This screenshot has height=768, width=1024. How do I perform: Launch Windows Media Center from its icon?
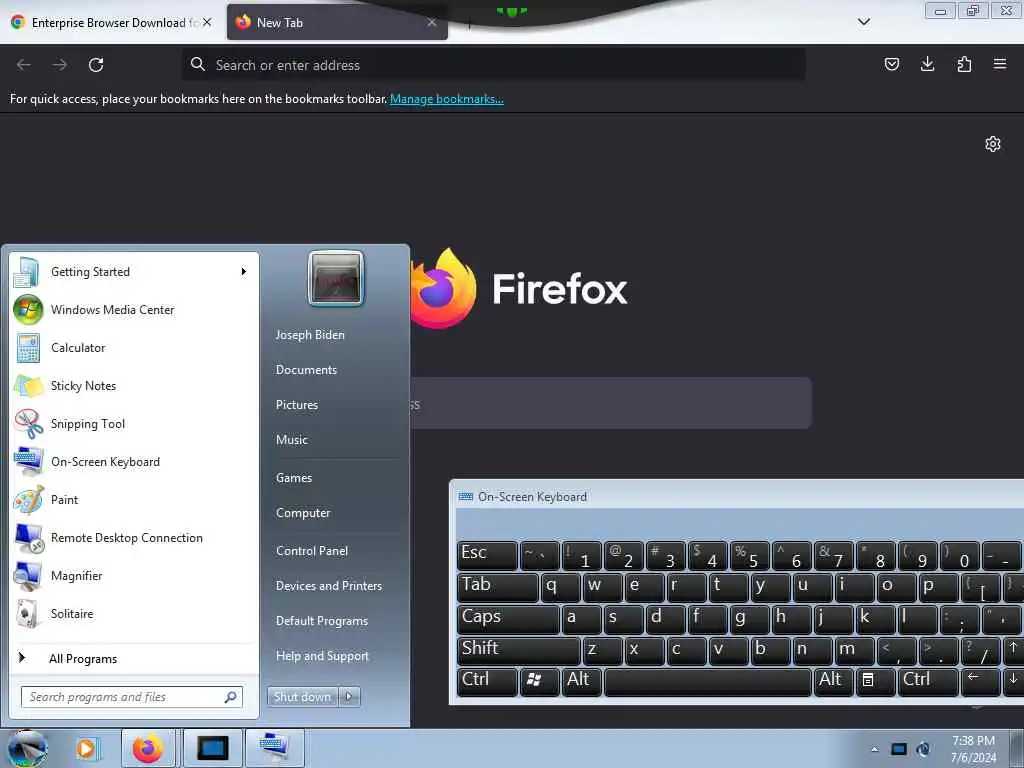(28, 310)
